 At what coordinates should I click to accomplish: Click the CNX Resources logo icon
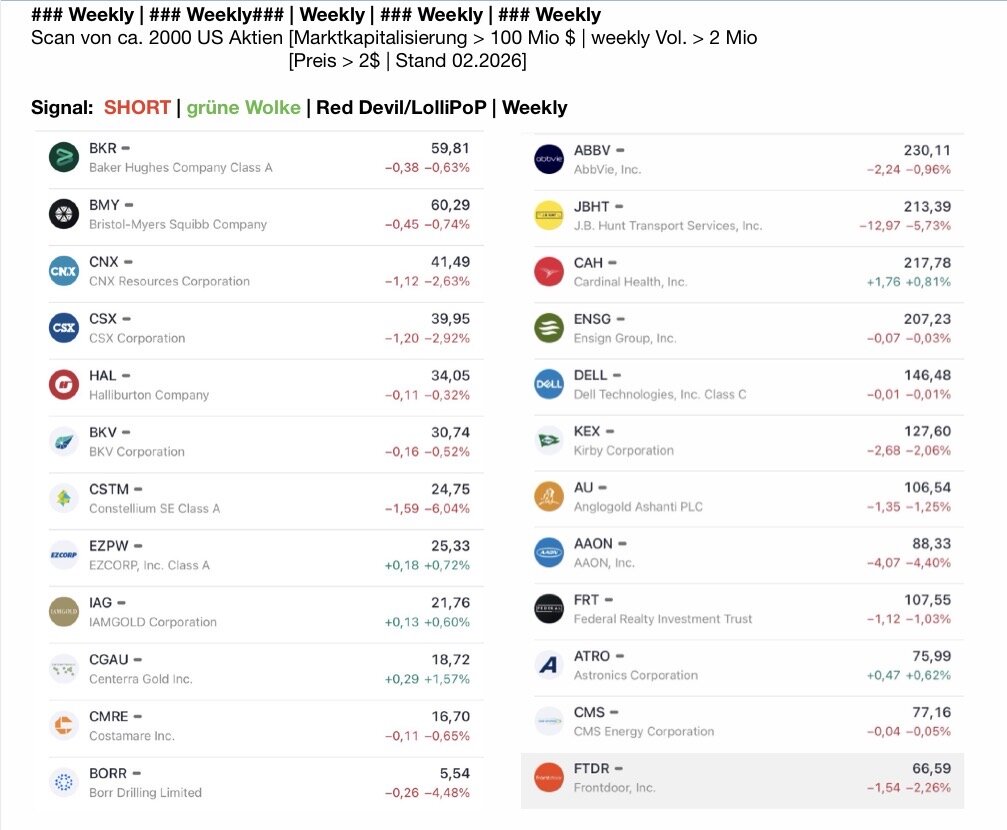[64, 271]
